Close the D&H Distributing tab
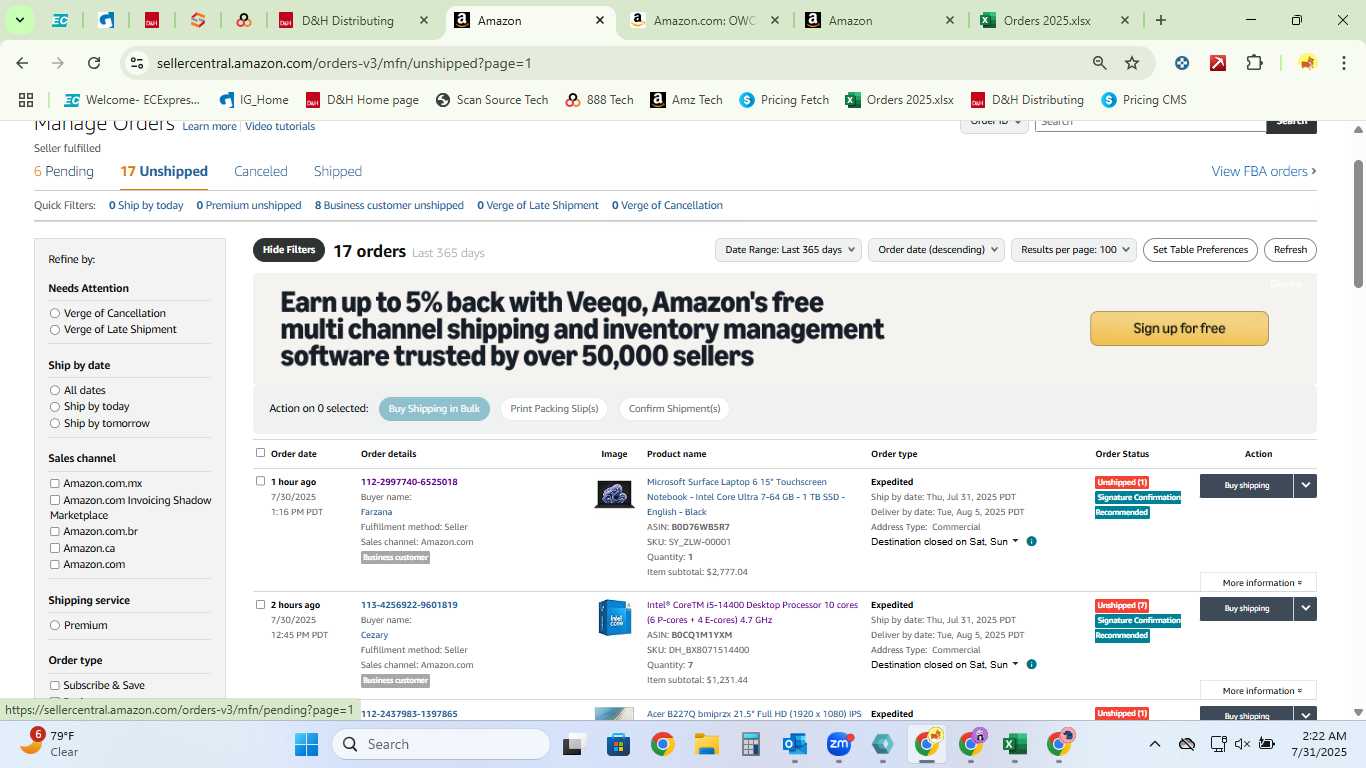Image resolution: width=1366 pixels, height=768 pixels. [x=424, y=20]
